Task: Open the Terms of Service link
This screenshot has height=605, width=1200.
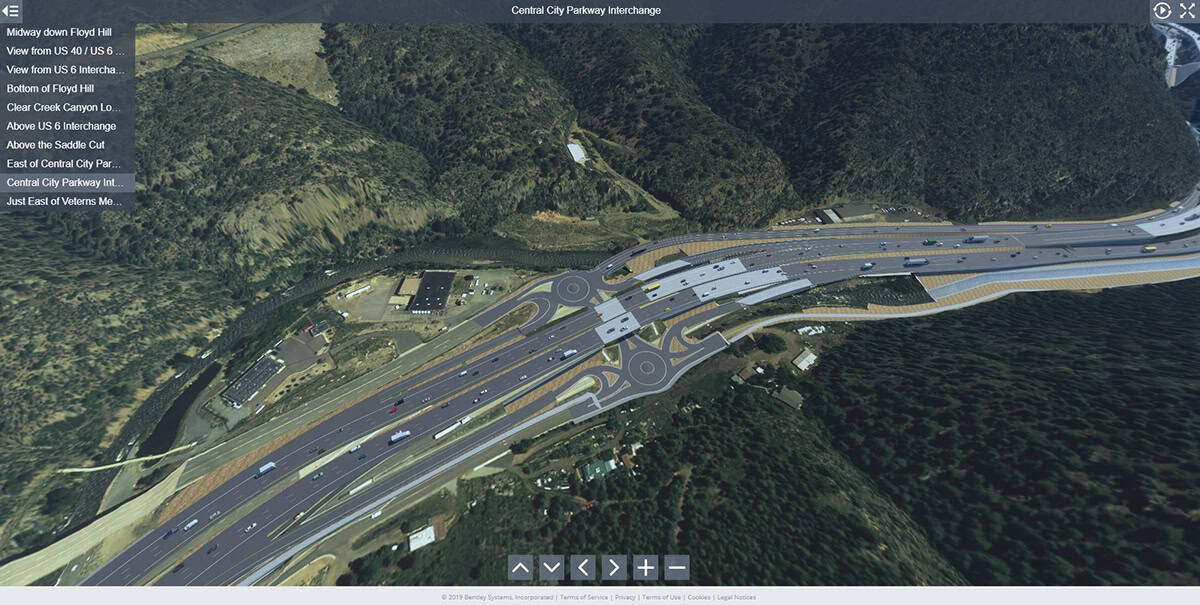Action: [x=584, y=597]
